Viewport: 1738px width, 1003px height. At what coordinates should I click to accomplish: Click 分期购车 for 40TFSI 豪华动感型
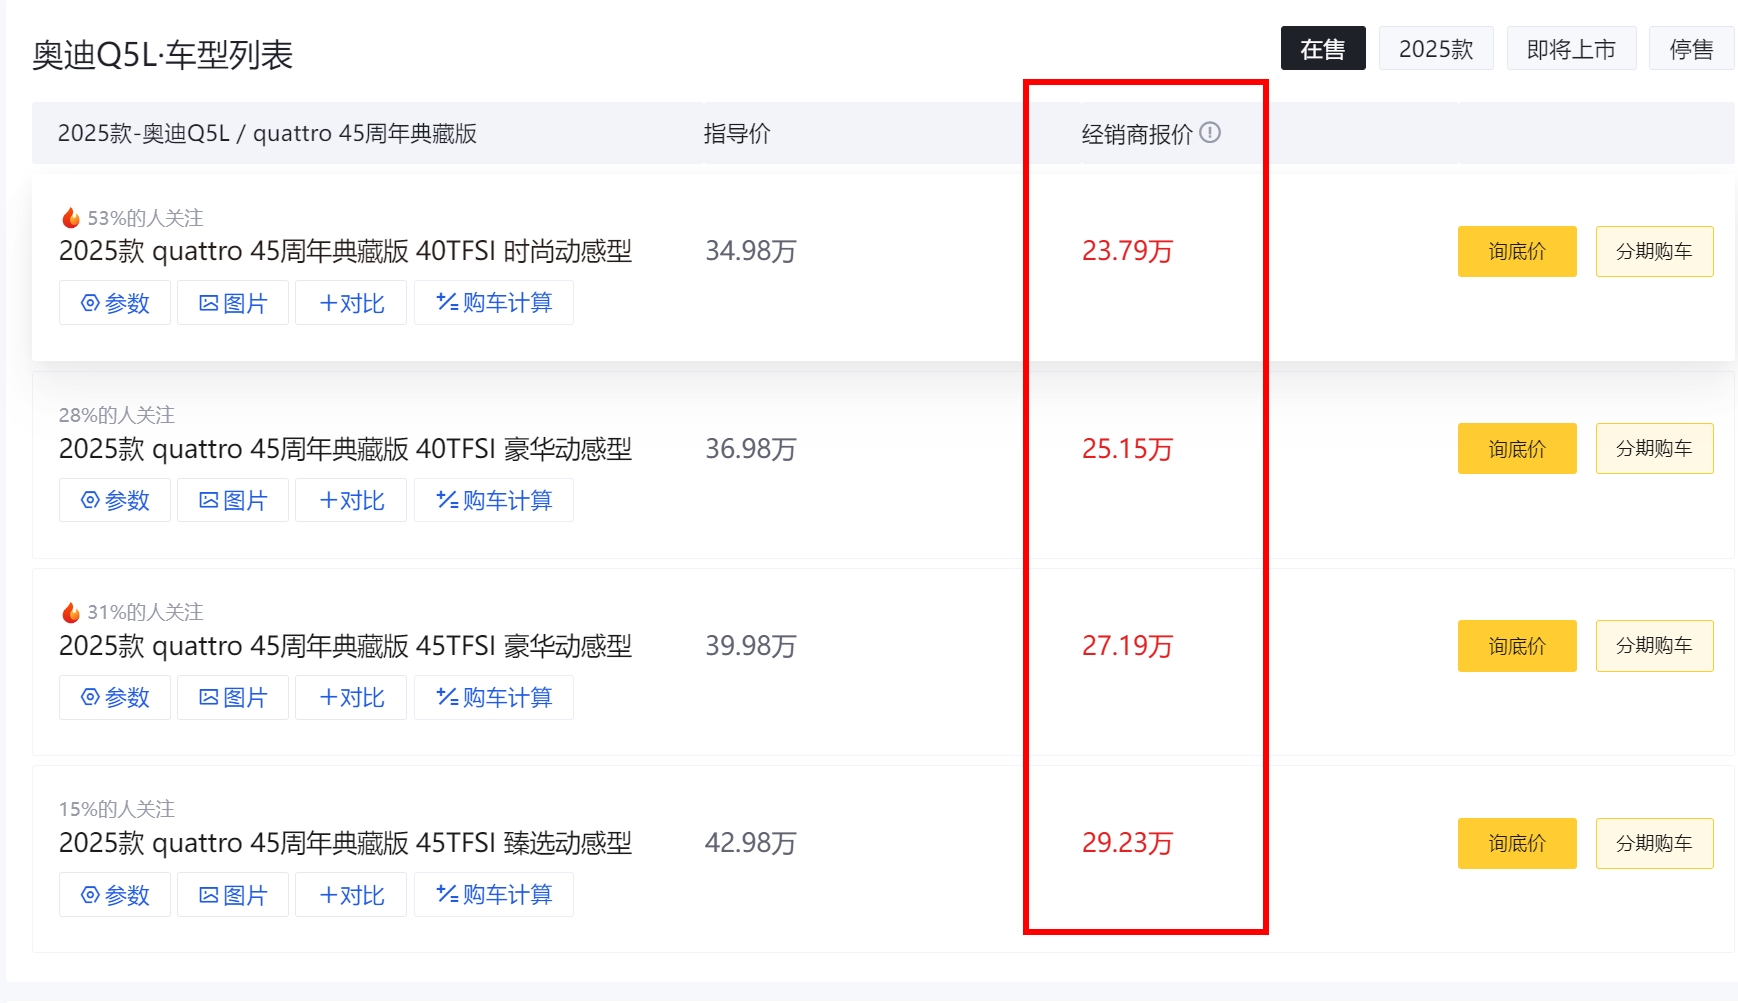(1654, 448)
